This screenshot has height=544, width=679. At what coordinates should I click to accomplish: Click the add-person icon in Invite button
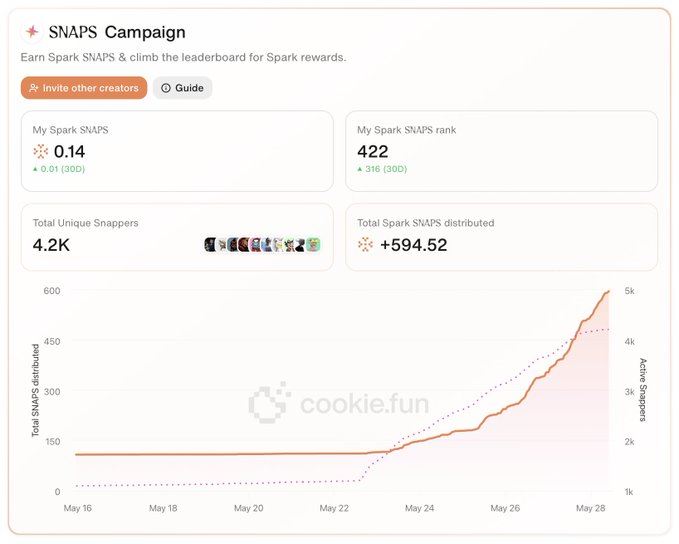tap(34, 88)
